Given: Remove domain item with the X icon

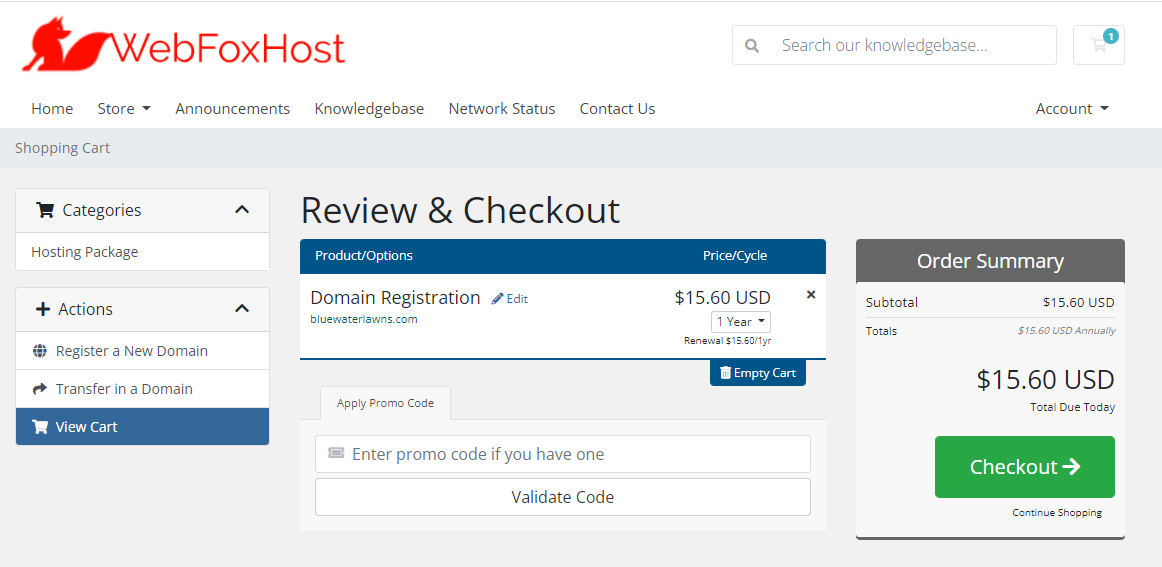Looking at the screenshot, I should pyautogui.click(x=811, y=295).
